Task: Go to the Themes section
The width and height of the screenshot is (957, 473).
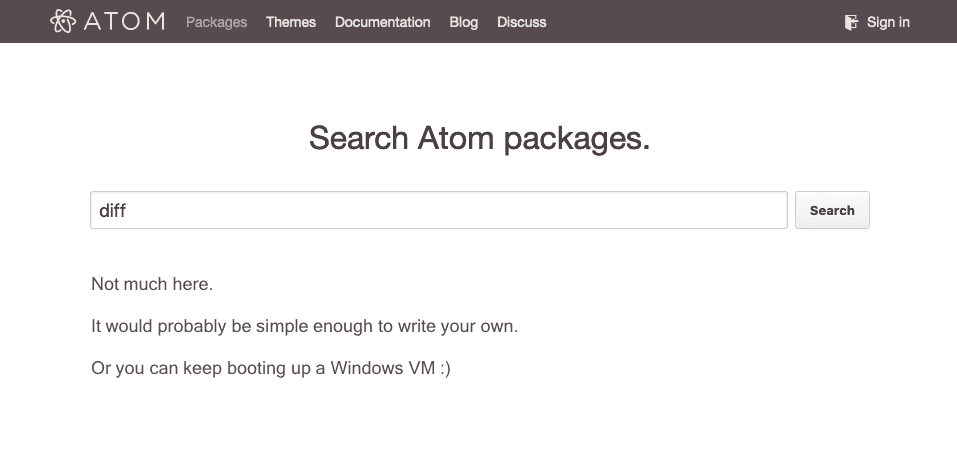Action: pyautogui.click(x=291, y=22)
